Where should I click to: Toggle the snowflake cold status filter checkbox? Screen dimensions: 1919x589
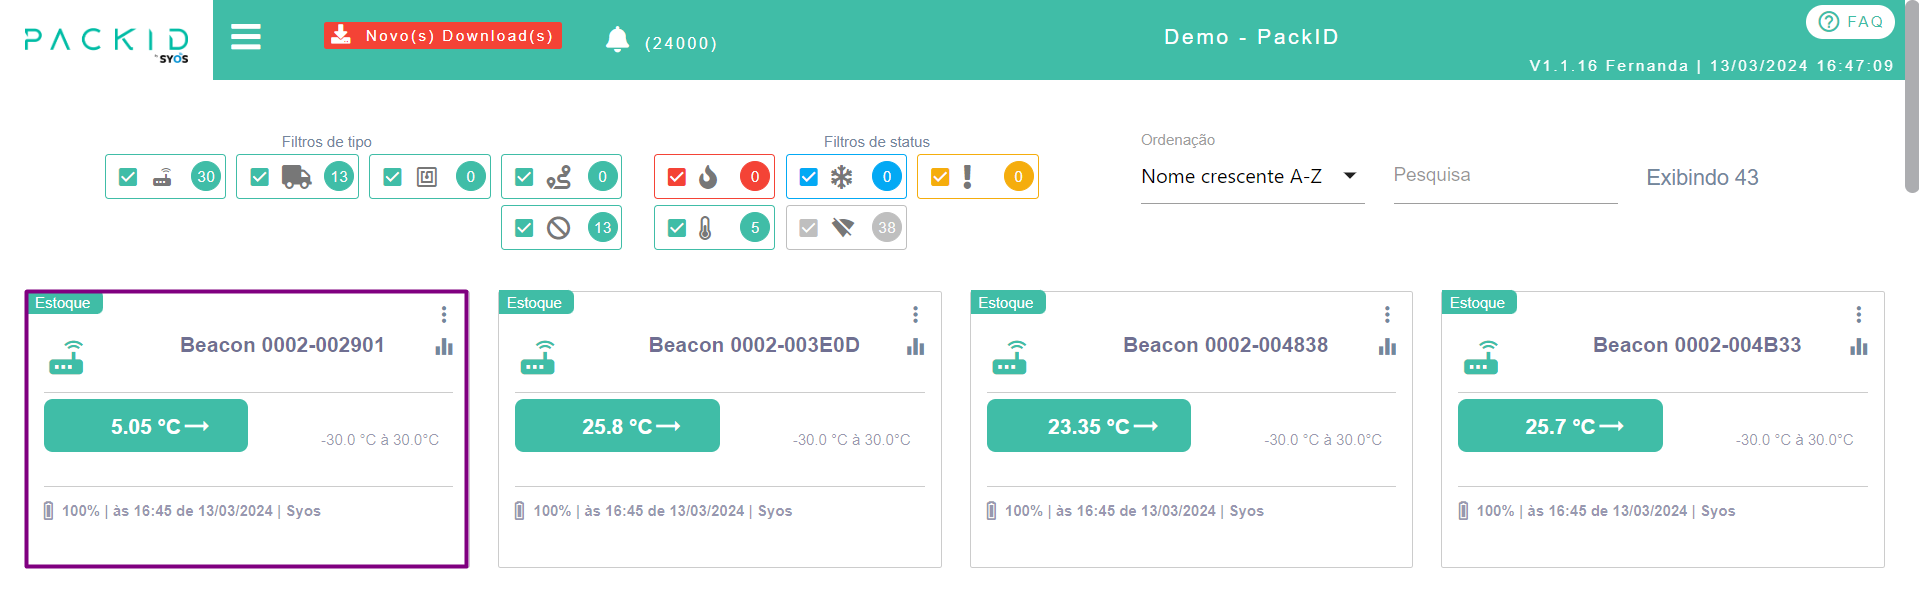[x=809, y=177]
